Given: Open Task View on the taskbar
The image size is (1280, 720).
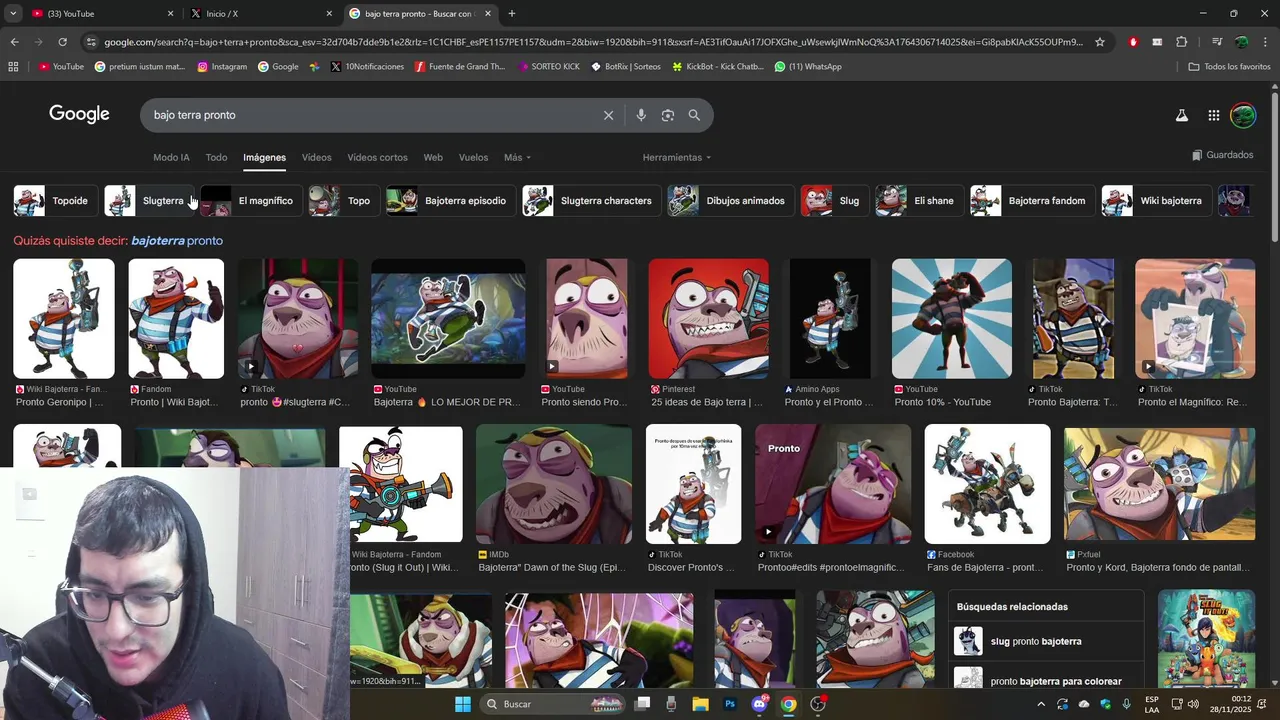Looking at the screenshot, I should 642,704.
